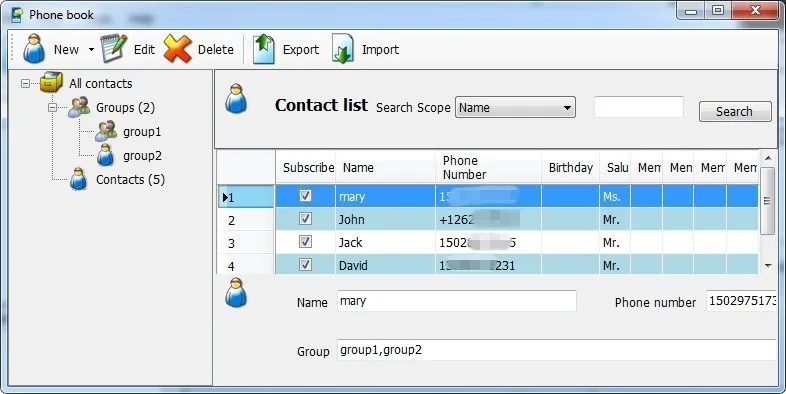Click the Export up-arrow icon
Image resolution: width=786 pixels, height=394 pixels.
click(x=264, y=49)
